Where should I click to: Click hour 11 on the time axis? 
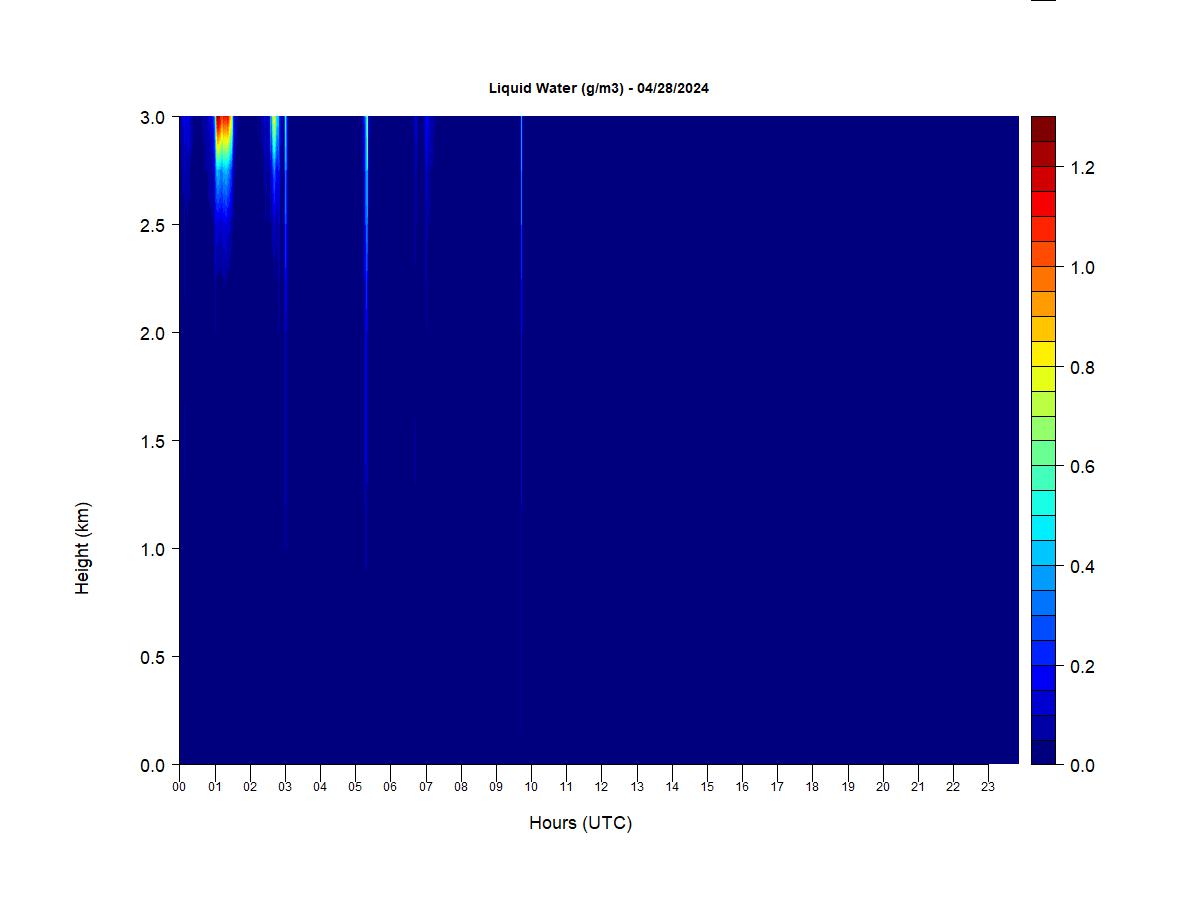point(566,787)
